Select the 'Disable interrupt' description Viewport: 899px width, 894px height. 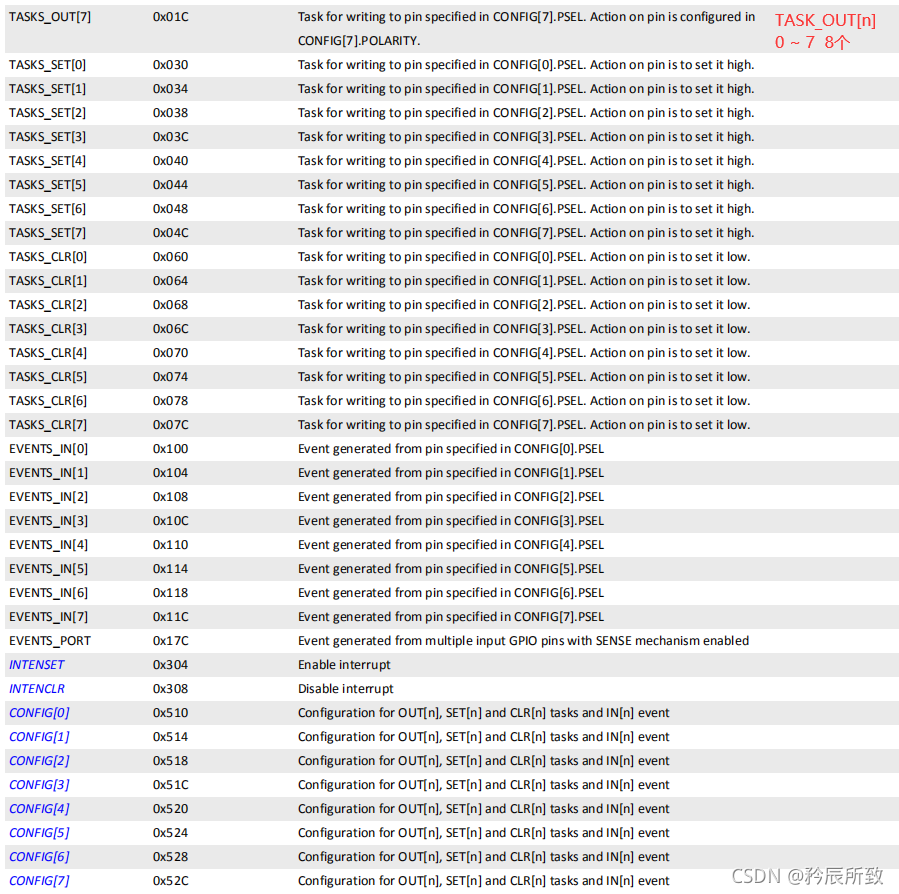tap(346, 689)
